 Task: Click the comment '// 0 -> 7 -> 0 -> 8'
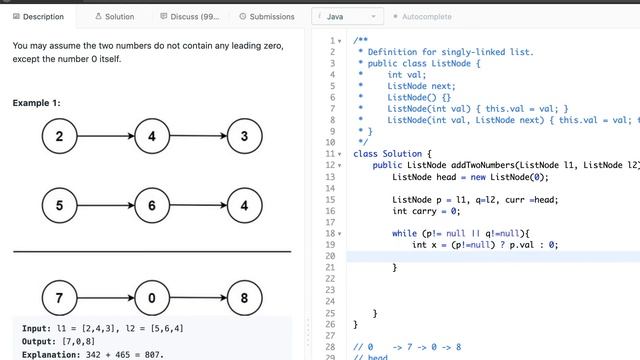point(407,347)
